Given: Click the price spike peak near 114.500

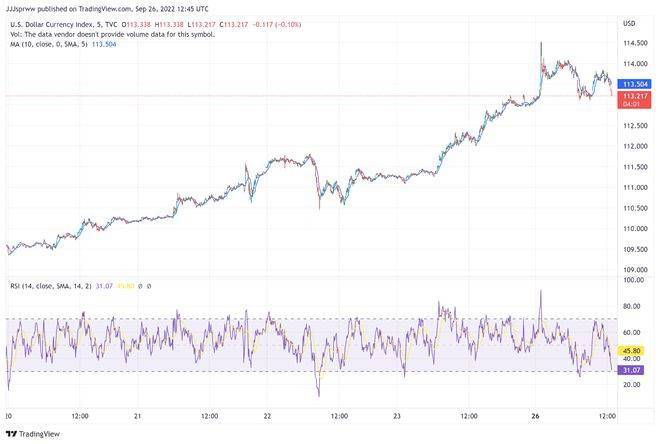Looking at the screenshot, I should pos(541,44).
